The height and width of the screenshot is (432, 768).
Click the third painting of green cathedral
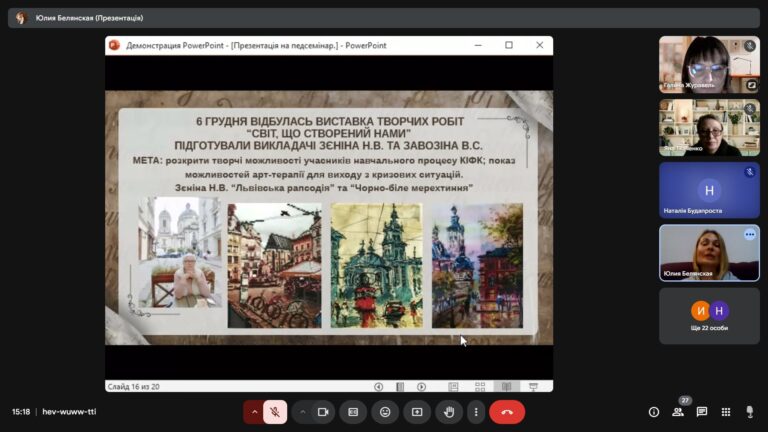[376, 265]
